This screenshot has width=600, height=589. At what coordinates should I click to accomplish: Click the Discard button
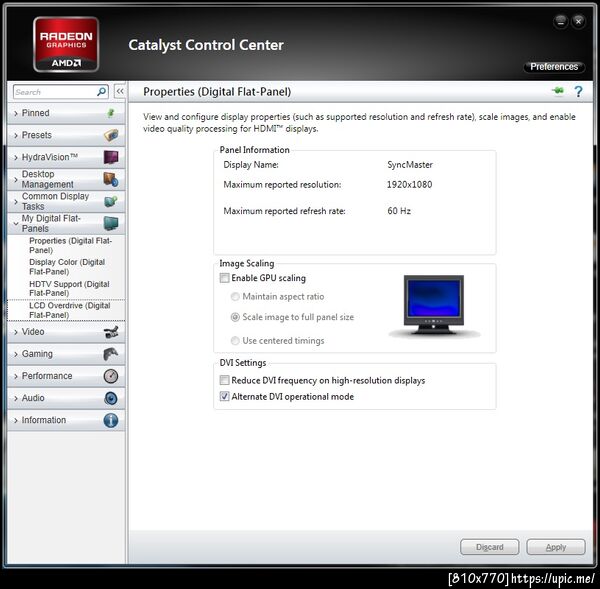coord(489,547)
